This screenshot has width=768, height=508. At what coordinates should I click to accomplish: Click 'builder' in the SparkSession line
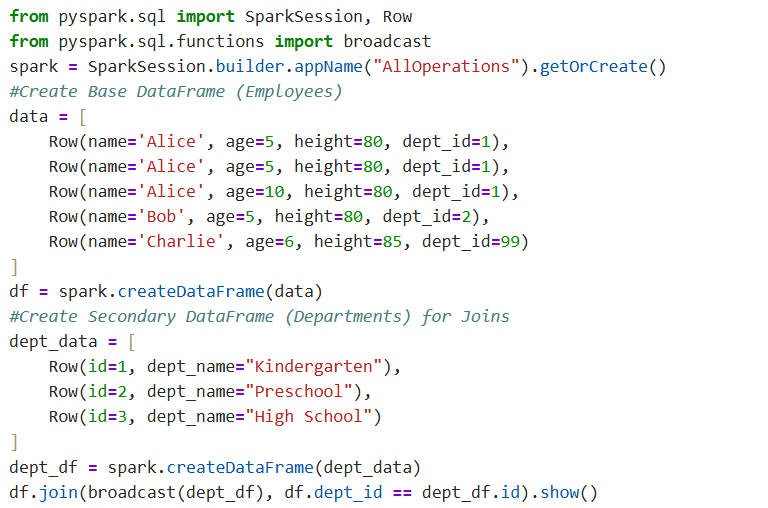tap(250, 67)
